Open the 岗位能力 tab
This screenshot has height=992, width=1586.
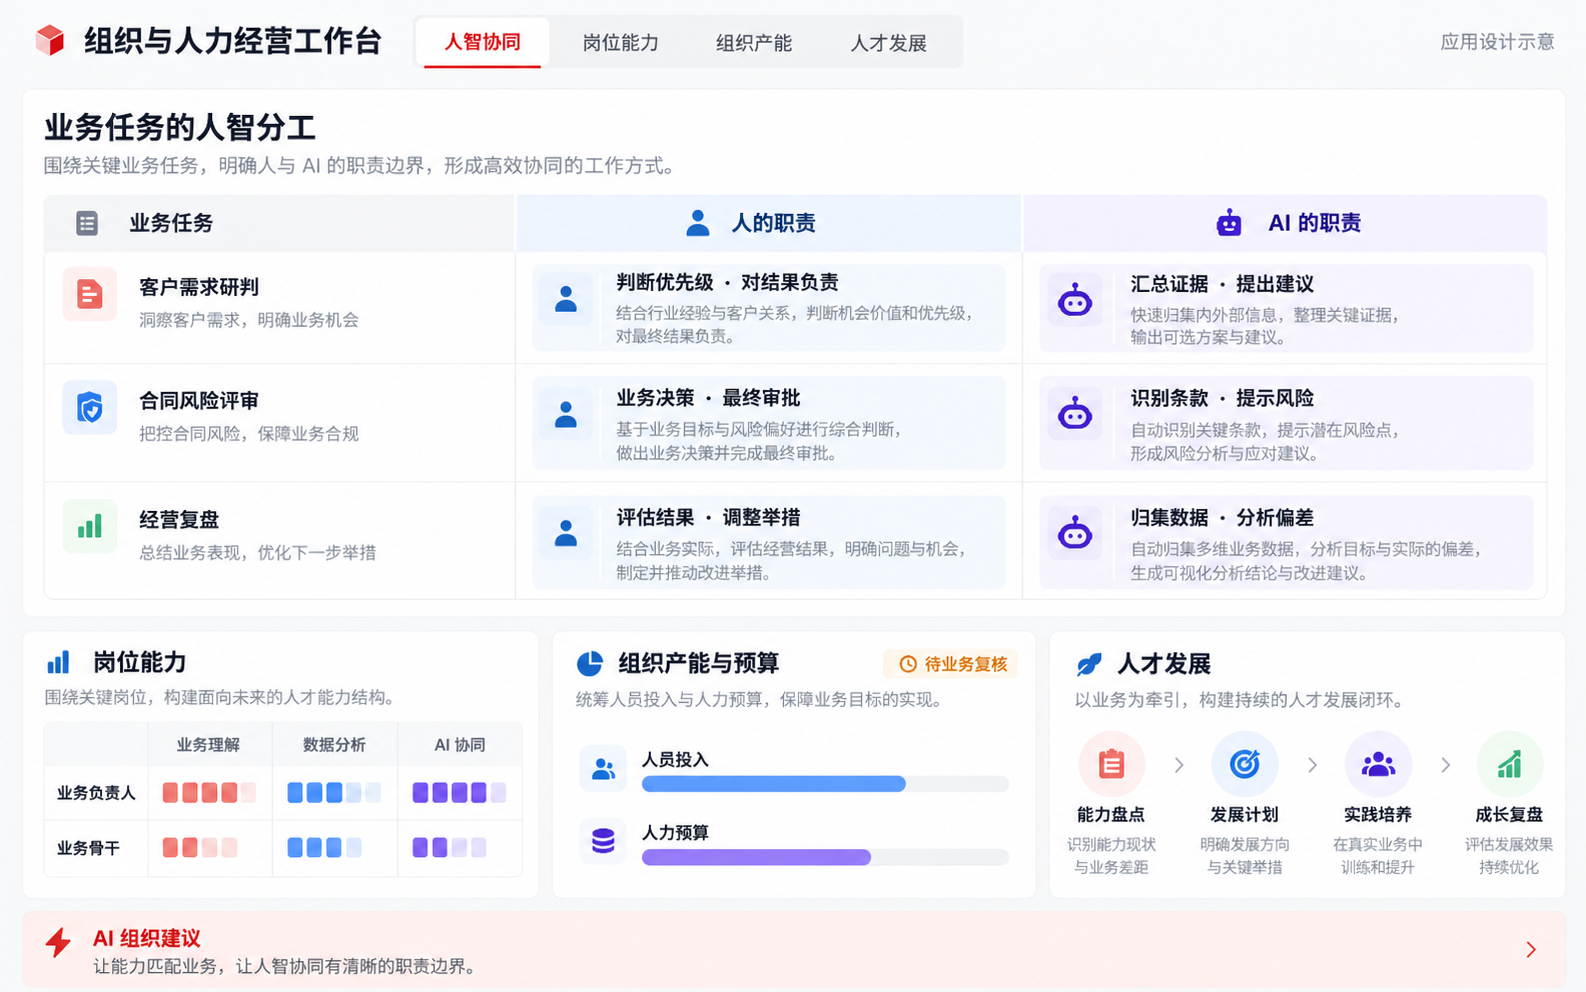click(620, 42)
